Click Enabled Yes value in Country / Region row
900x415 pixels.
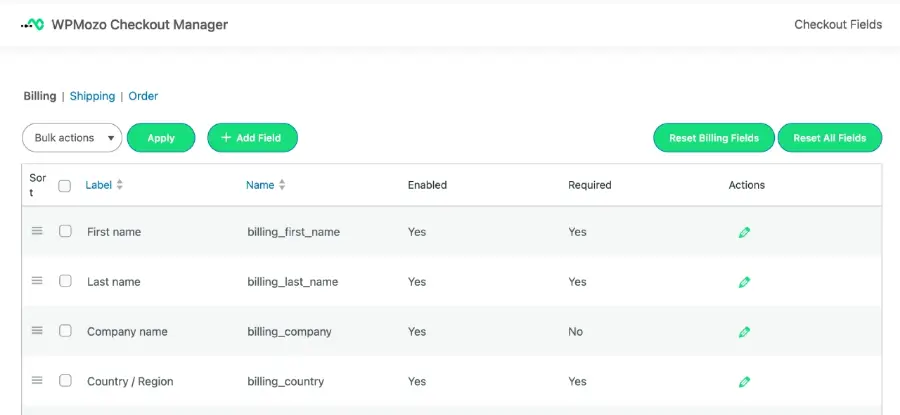[417, 381]
